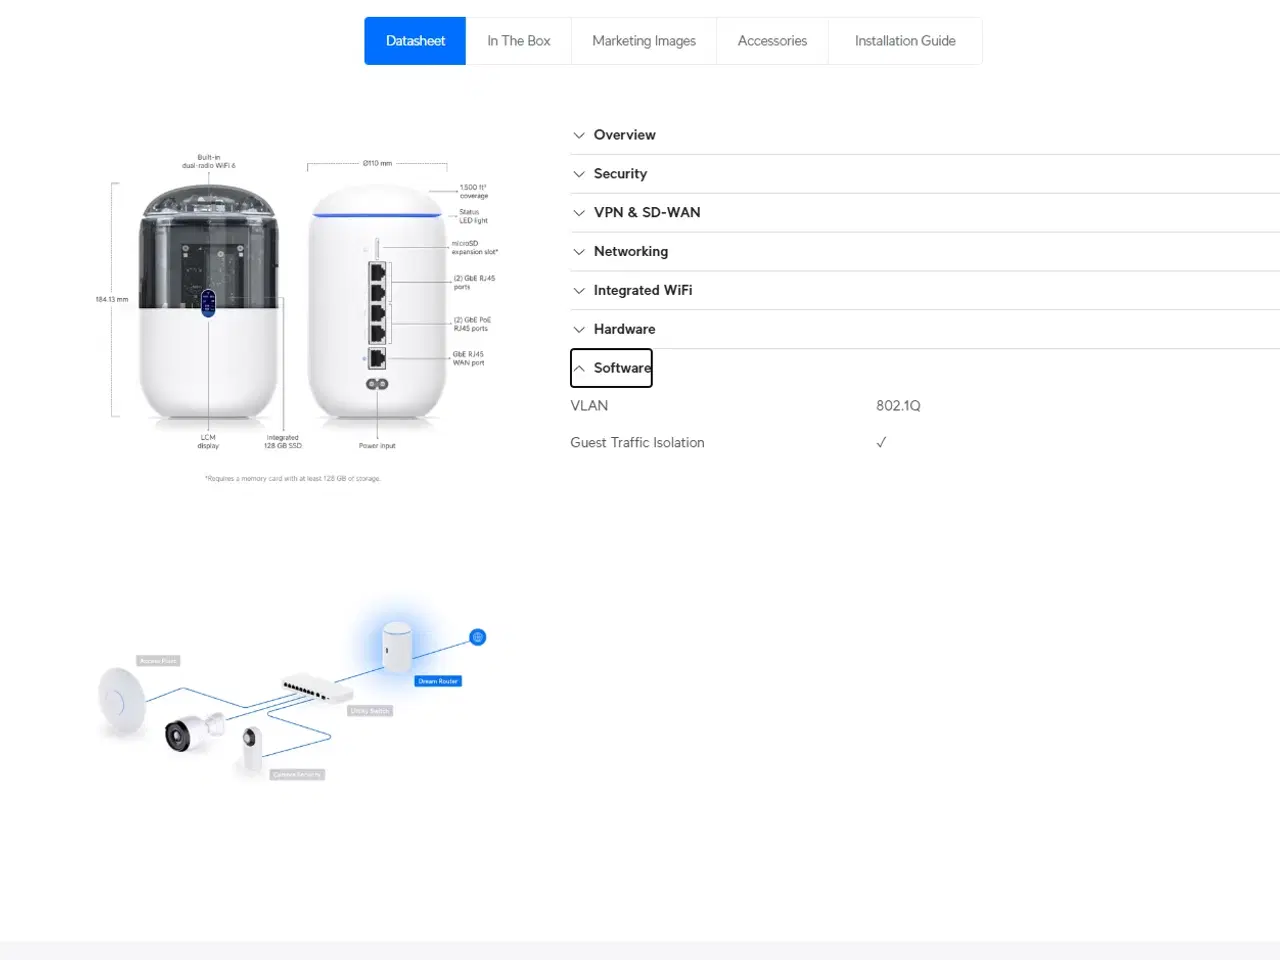Switch to the In The Box tab
1280x960 pixels.
click(519, 40)
